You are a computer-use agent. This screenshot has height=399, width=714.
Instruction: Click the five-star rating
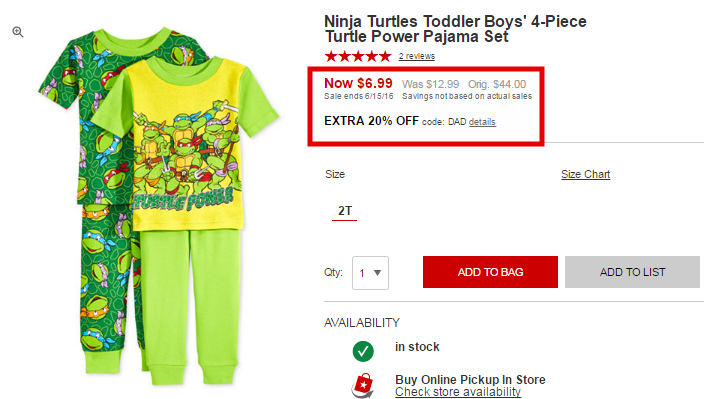point(358,56)
